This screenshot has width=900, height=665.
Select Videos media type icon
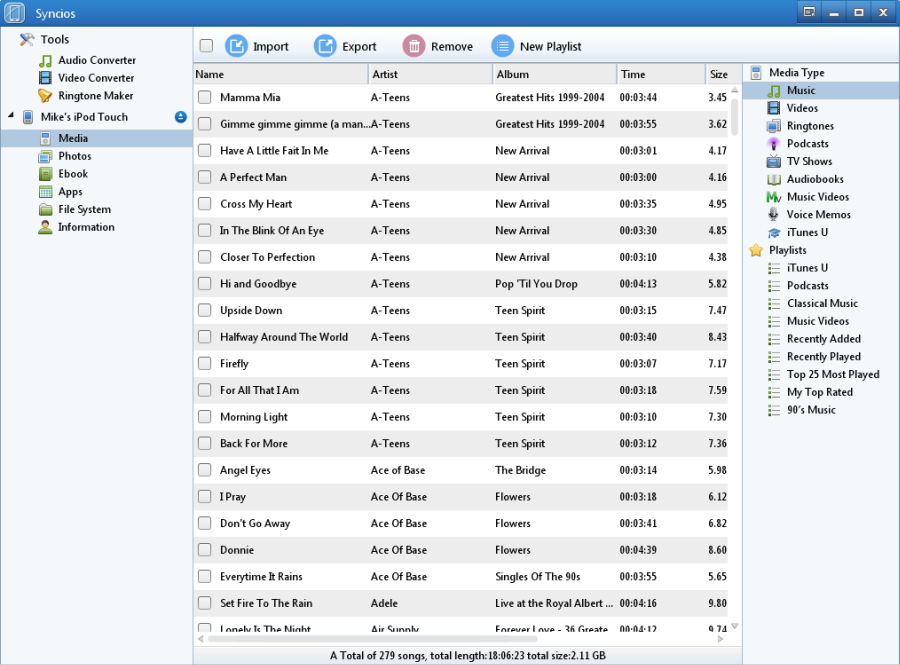click(x=774, y=108)
